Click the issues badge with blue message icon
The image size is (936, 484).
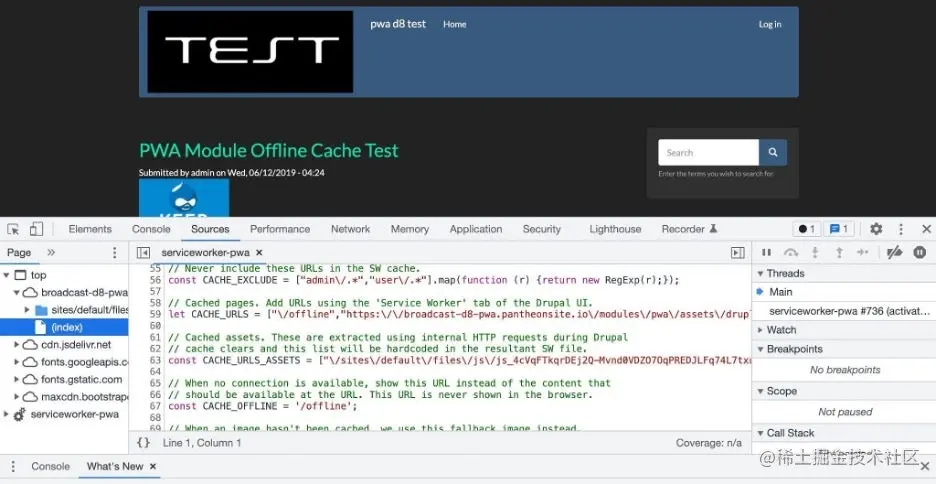839,229
